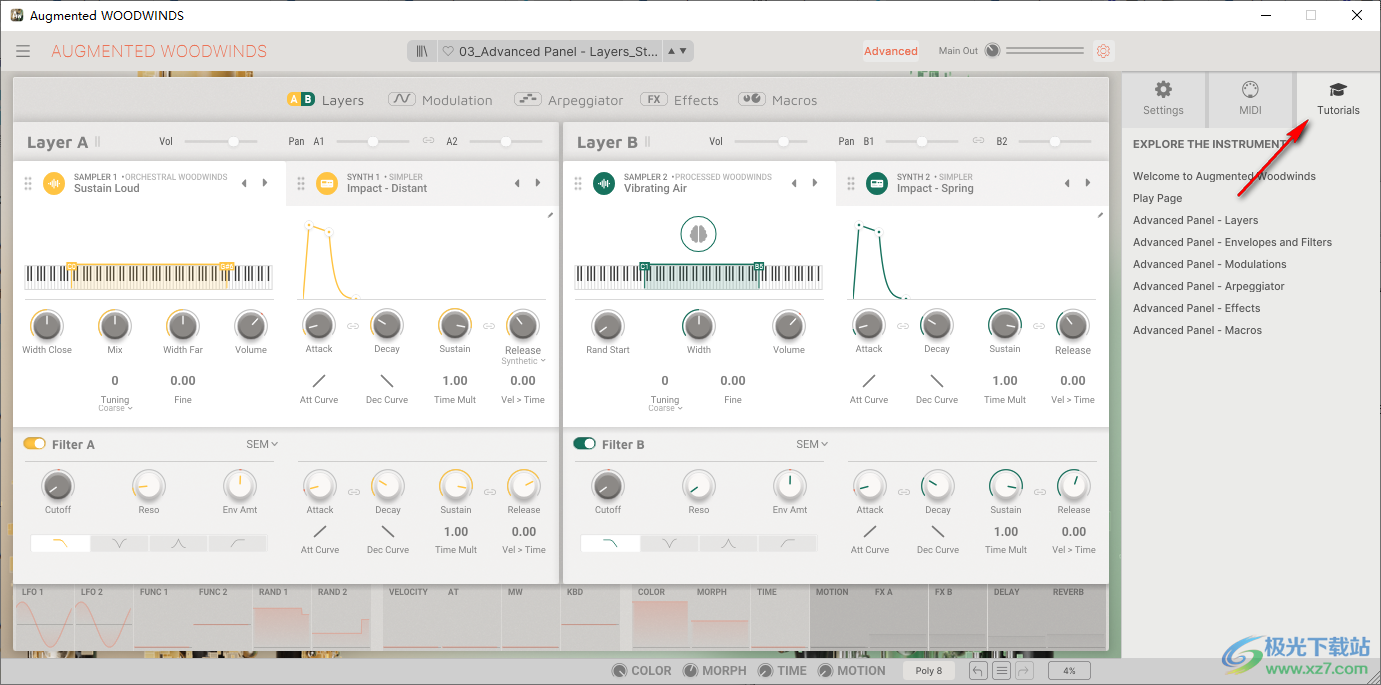Disable the Filter B switch
The image size is (1381, 685).
click(x=585, y=444)
